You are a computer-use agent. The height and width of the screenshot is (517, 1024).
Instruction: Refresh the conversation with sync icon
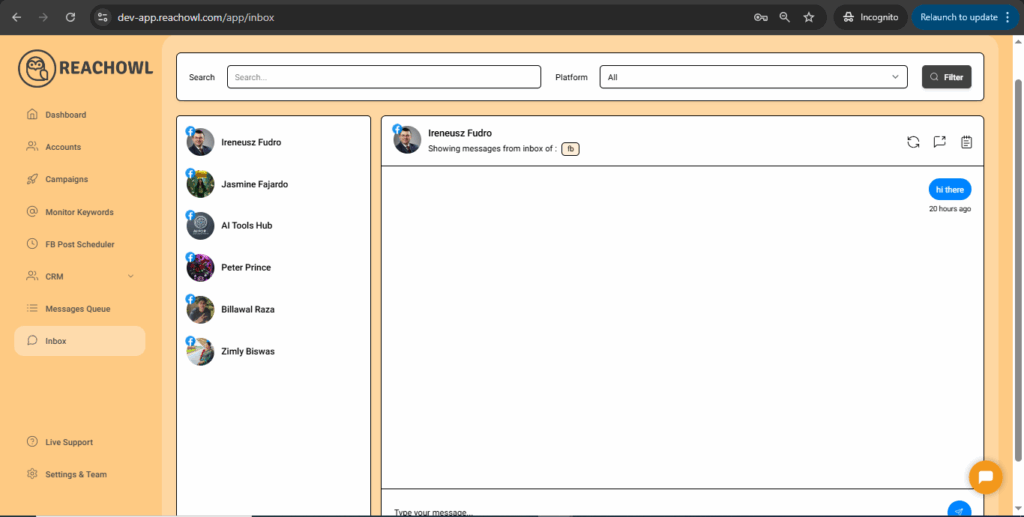(913, 142)
